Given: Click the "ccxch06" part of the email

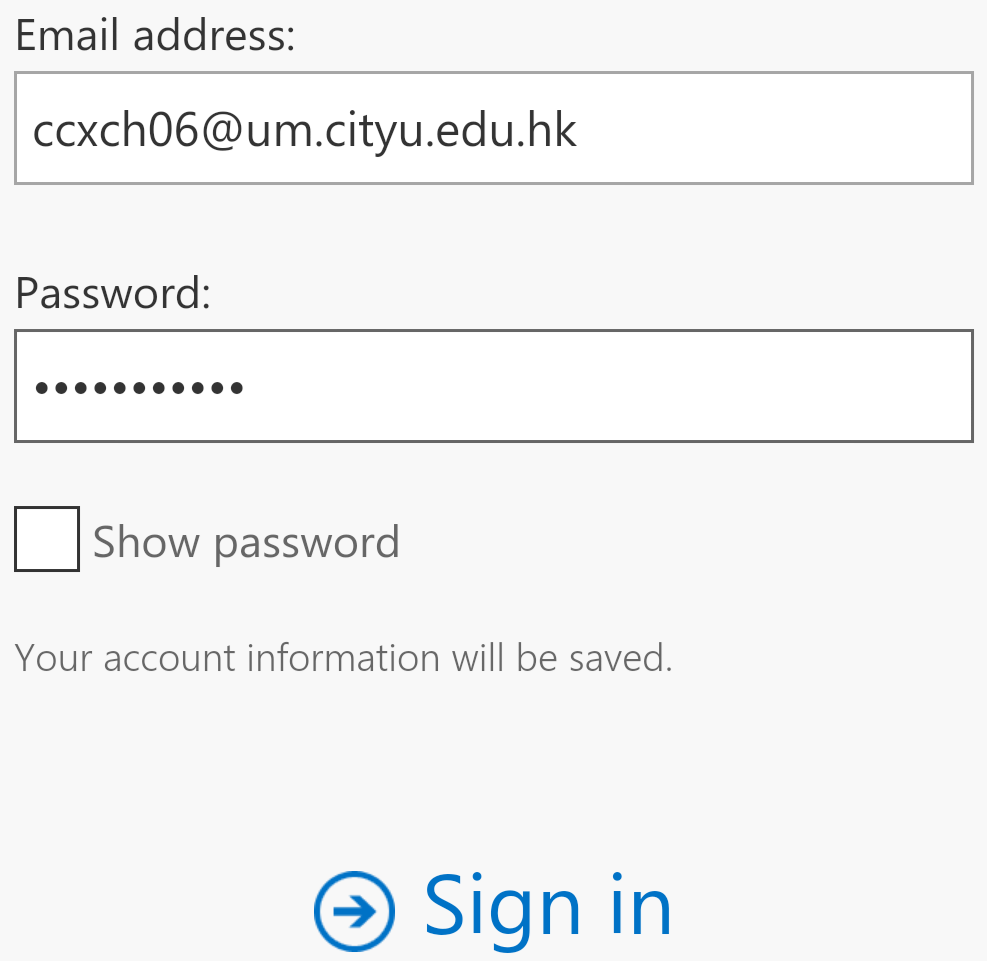Looking at the screenshot, I should coord(115,131).
